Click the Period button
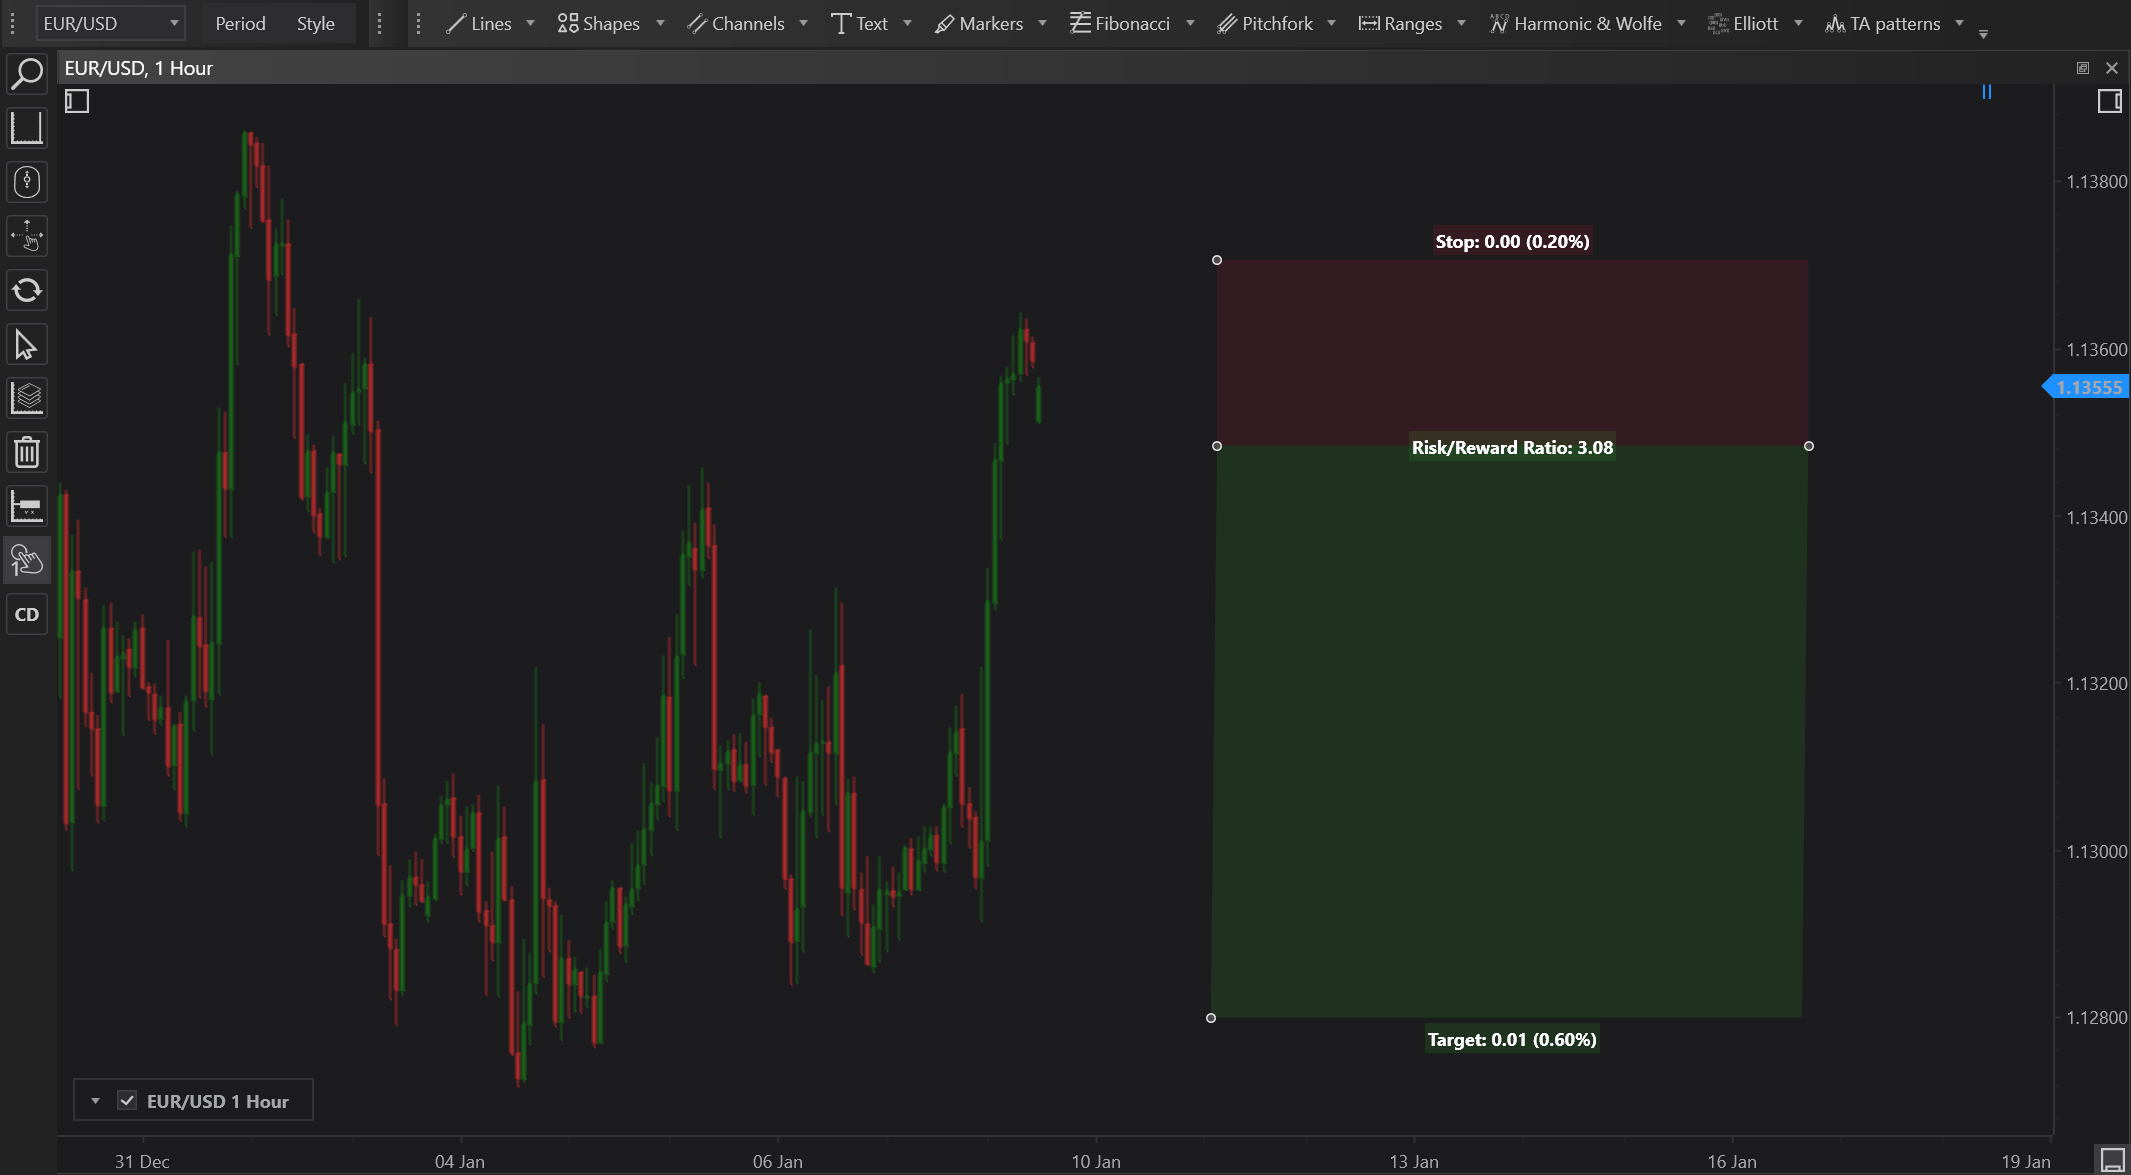The height and width of the screenshot is (1175, 2131). 240,23
